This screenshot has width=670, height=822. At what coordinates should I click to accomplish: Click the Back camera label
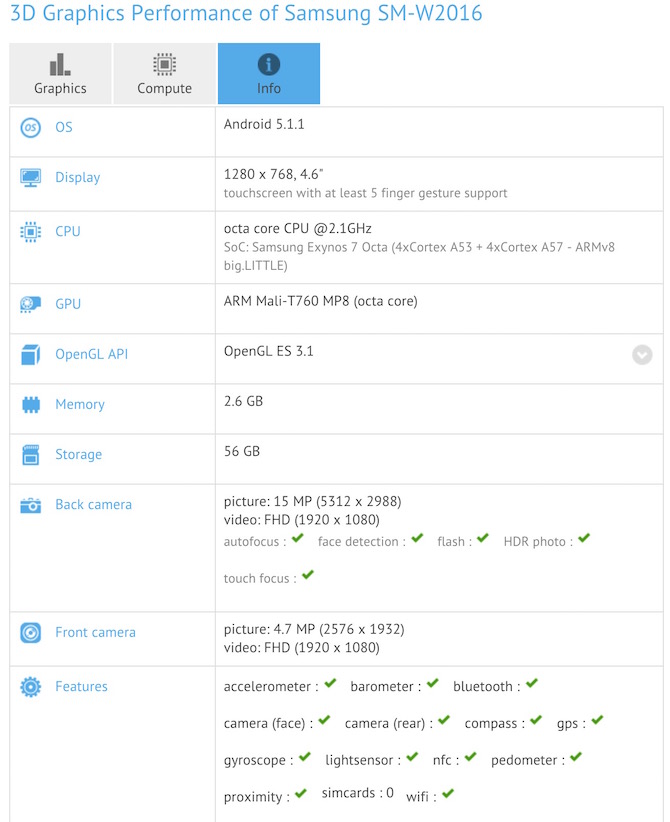point(93,505)
